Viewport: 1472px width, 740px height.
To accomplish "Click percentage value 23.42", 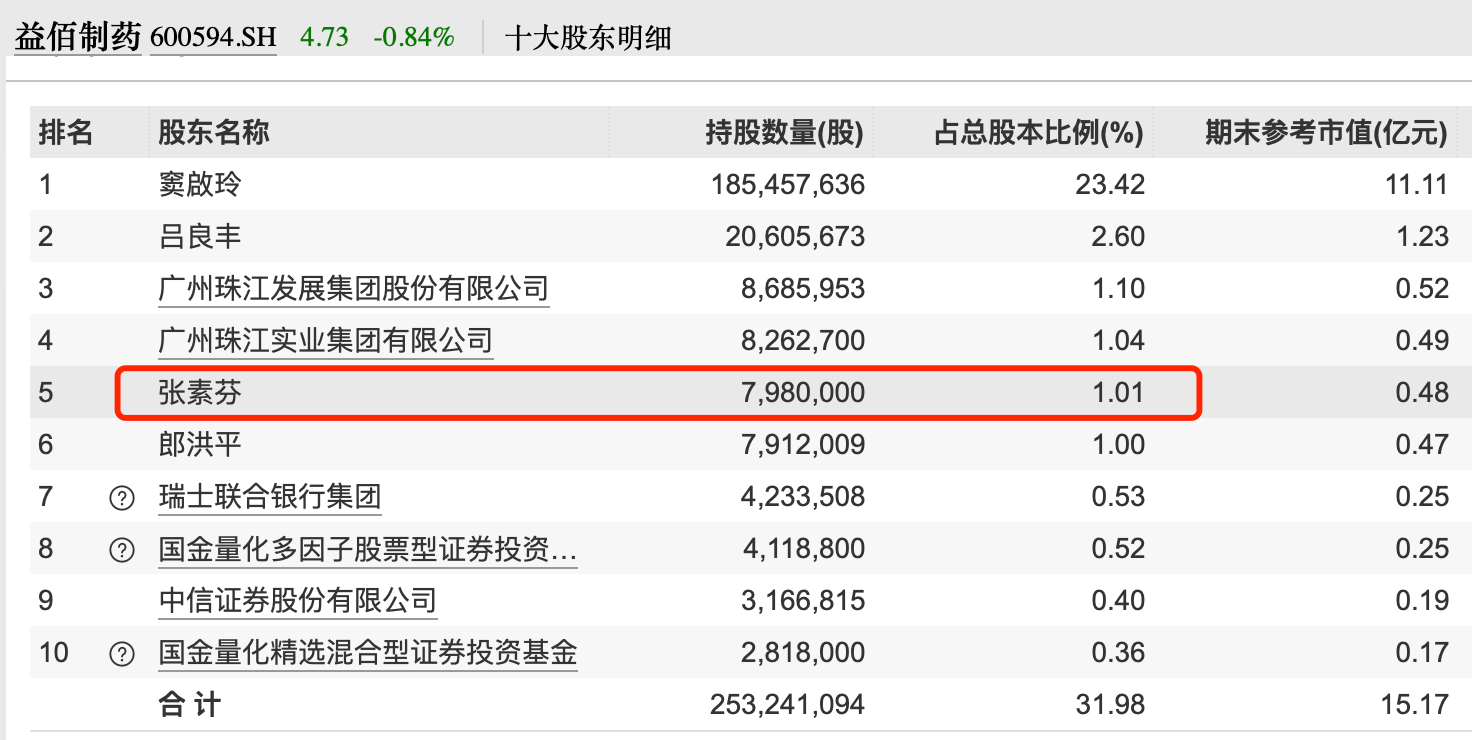I will tap(1111, 185).
